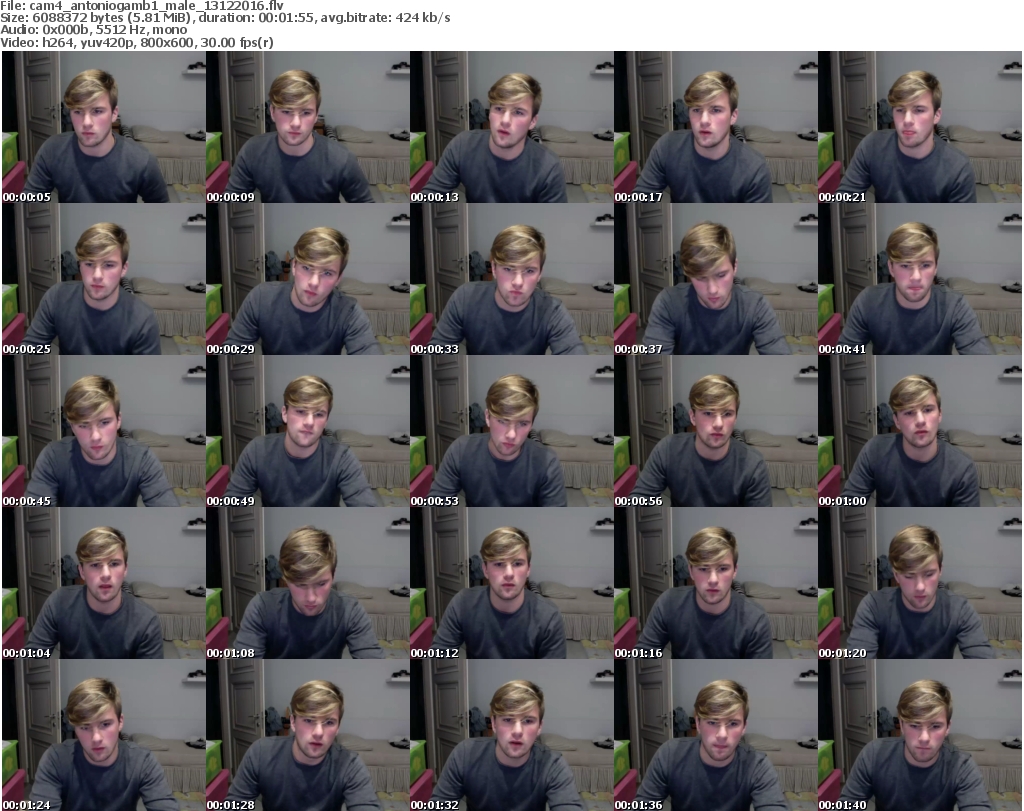The image size is (1024, 811).
Task: Select the thumbnail stamped 00:01:32
Action: pyautogui.click(x=512, y=735)
